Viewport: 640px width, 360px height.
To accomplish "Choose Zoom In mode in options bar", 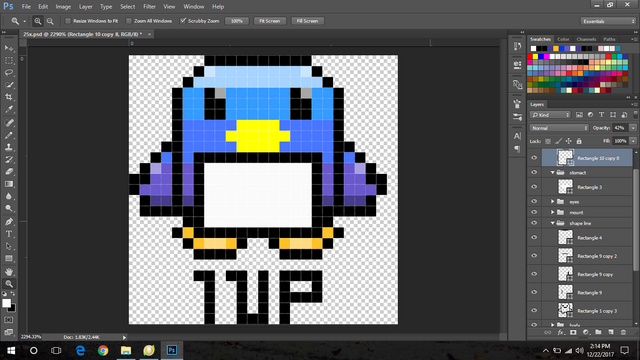I will pyautogui.click(x=38, y=21).
